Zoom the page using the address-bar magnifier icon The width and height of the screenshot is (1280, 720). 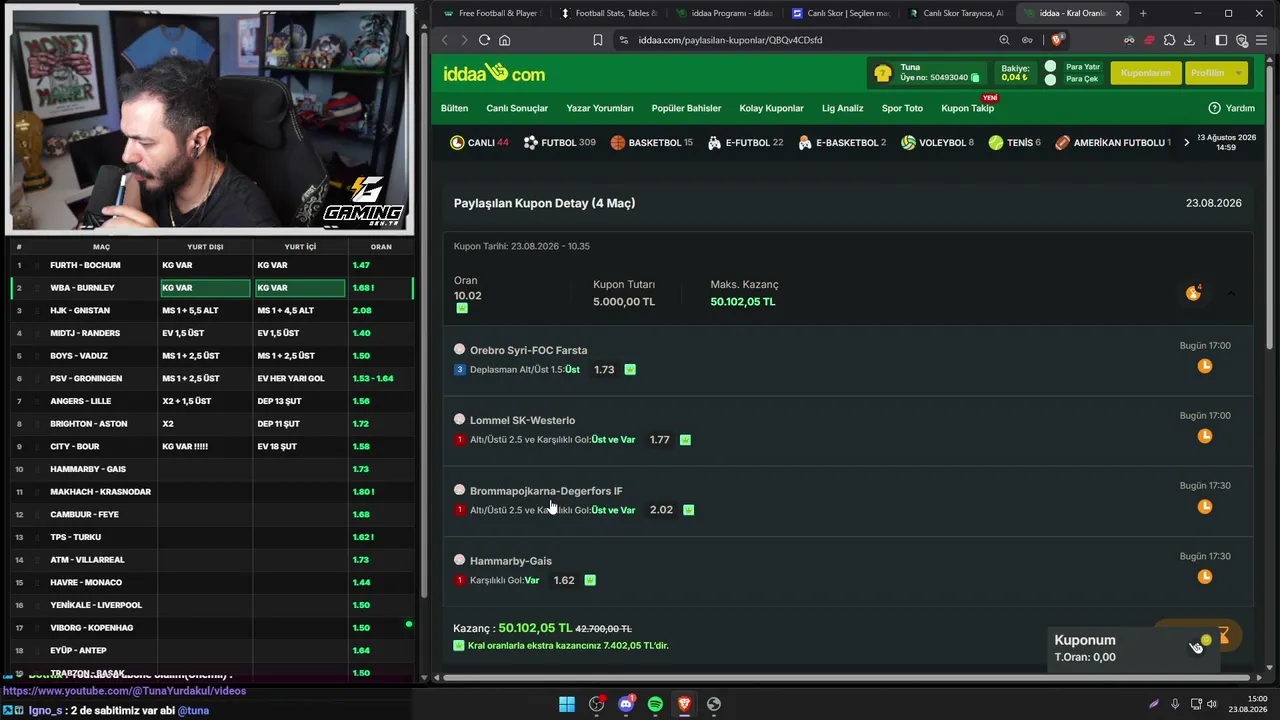coord(1004,40)
